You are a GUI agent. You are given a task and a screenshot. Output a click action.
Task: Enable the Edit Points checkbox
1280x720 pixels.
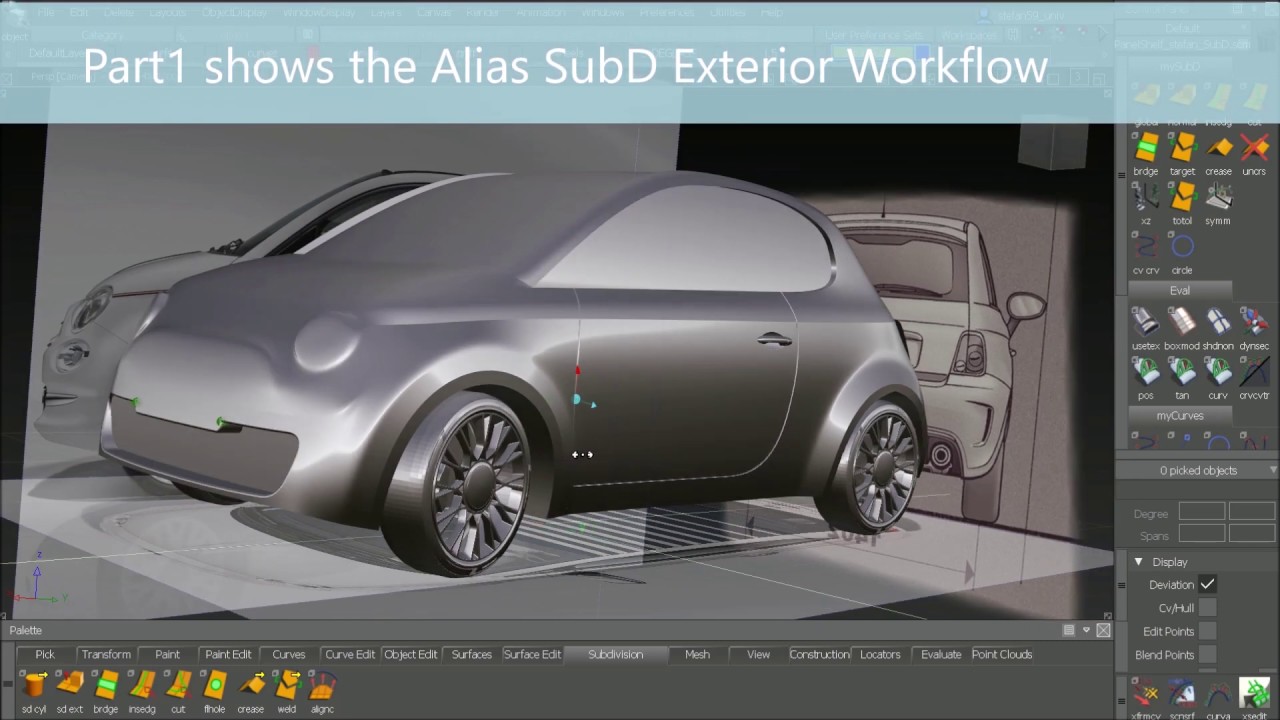1208,631
